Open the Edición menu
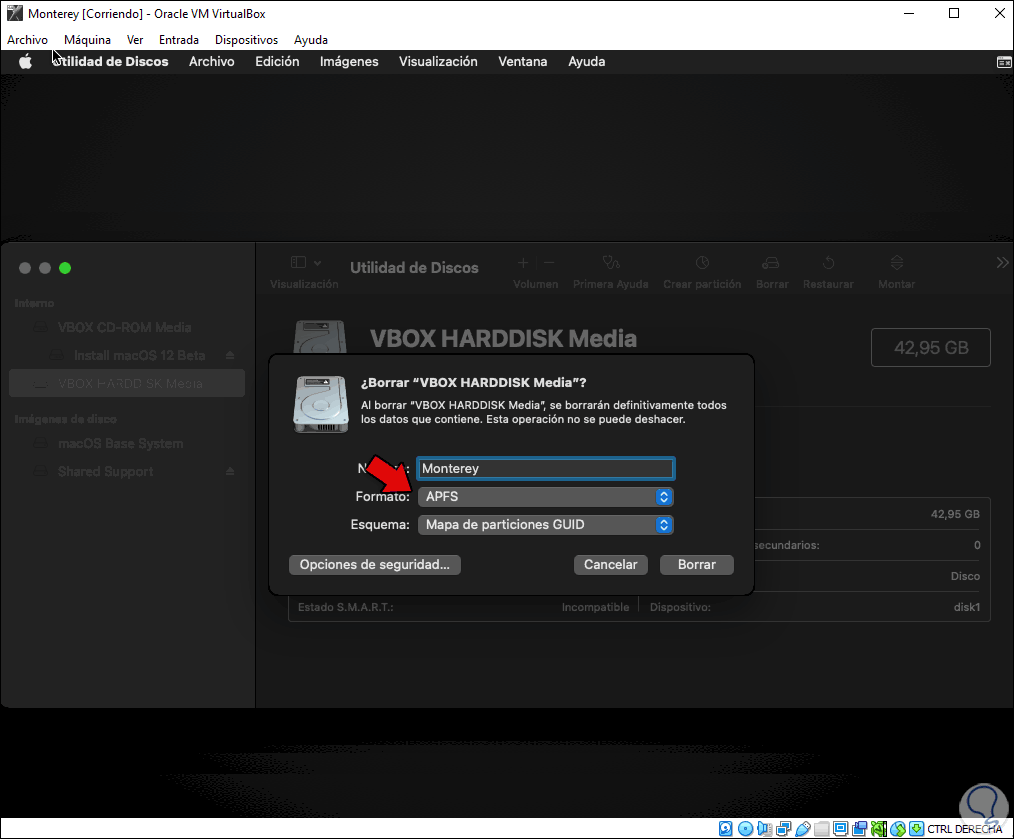Image resolution: width=1014 pixels, height=839 pixels. click(x=277, y=61)
